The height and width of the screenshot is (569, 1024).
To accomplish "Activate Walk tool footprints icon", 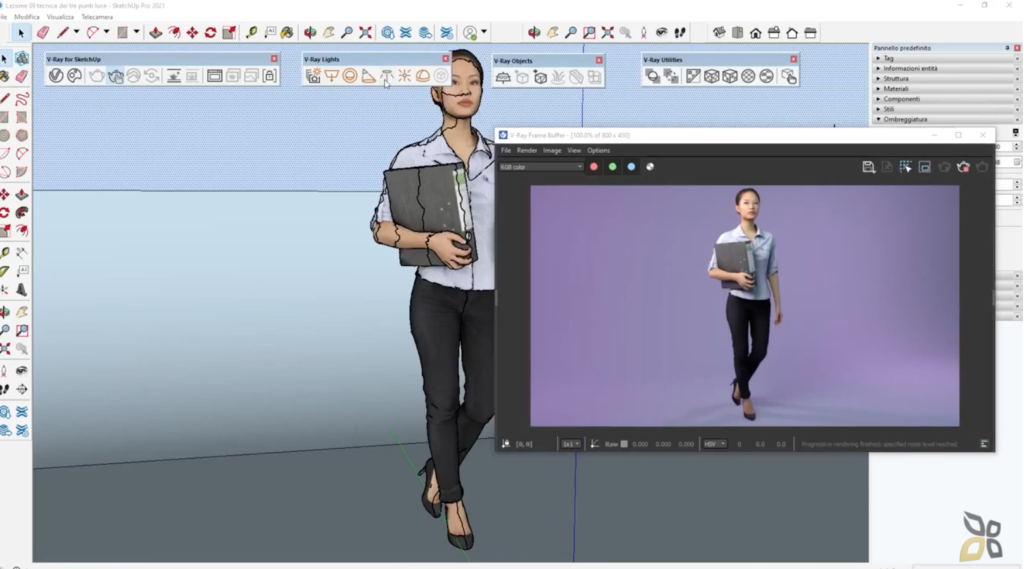I will coord(680,32).
